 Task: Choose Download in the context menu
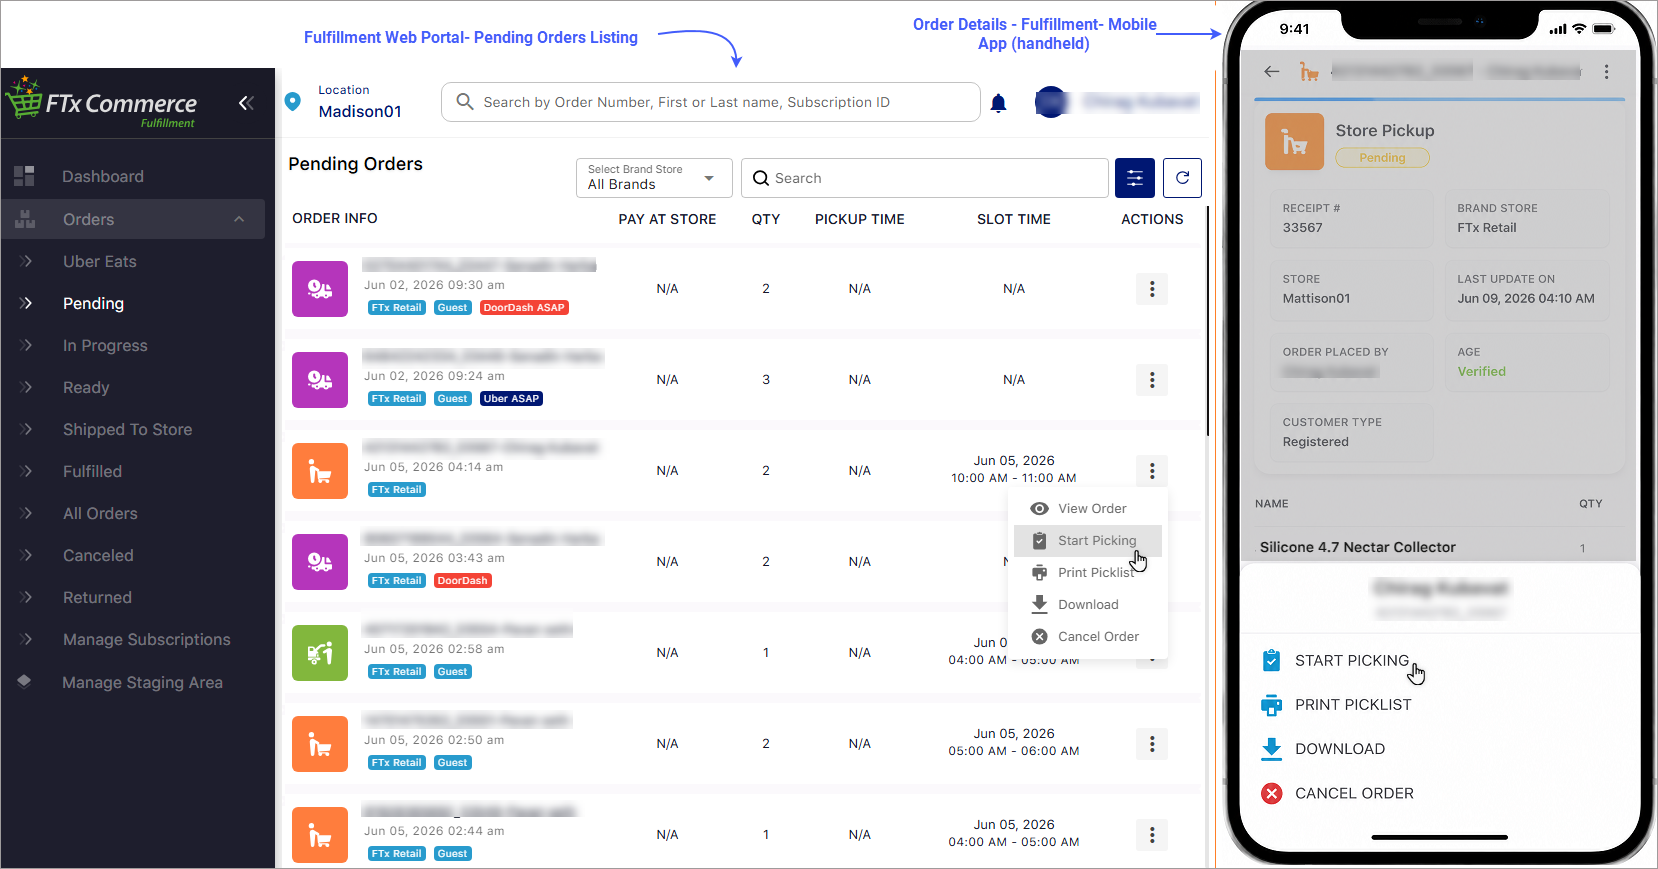(x=1088, y=604)
